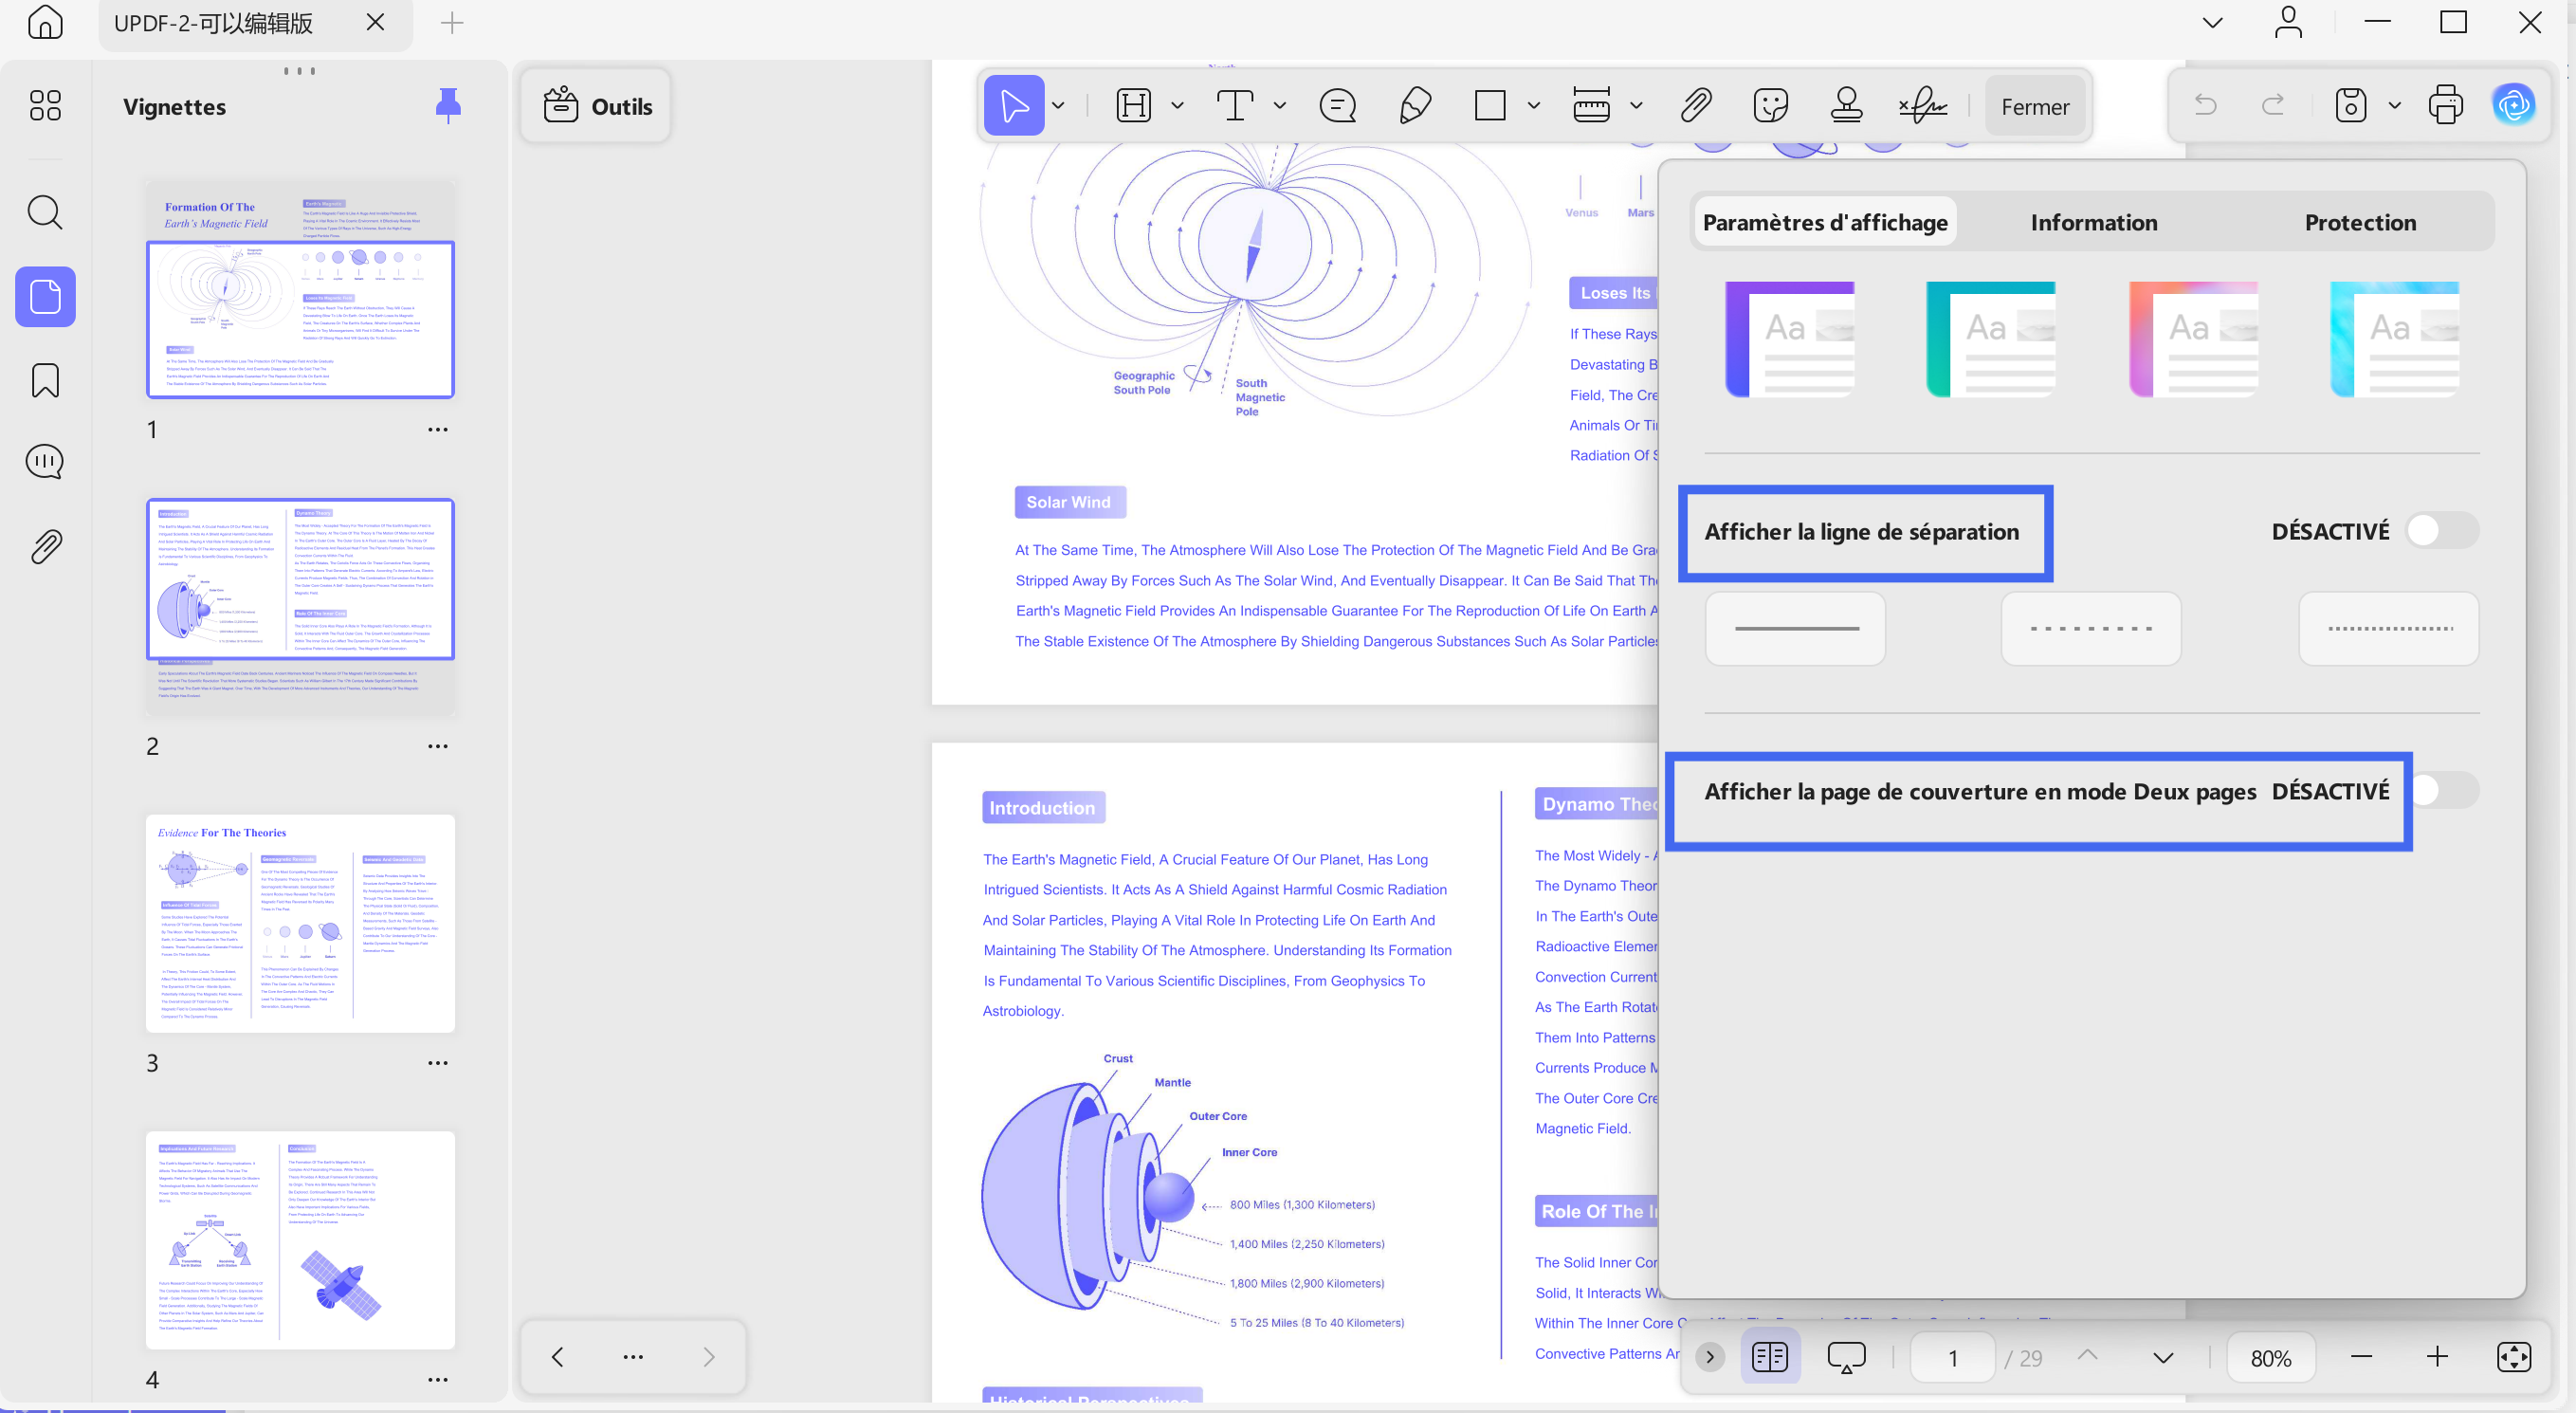This screenshot has width=2576, height=1413.
Task: Expand the save options dropdown
Action: [2394, 105]
